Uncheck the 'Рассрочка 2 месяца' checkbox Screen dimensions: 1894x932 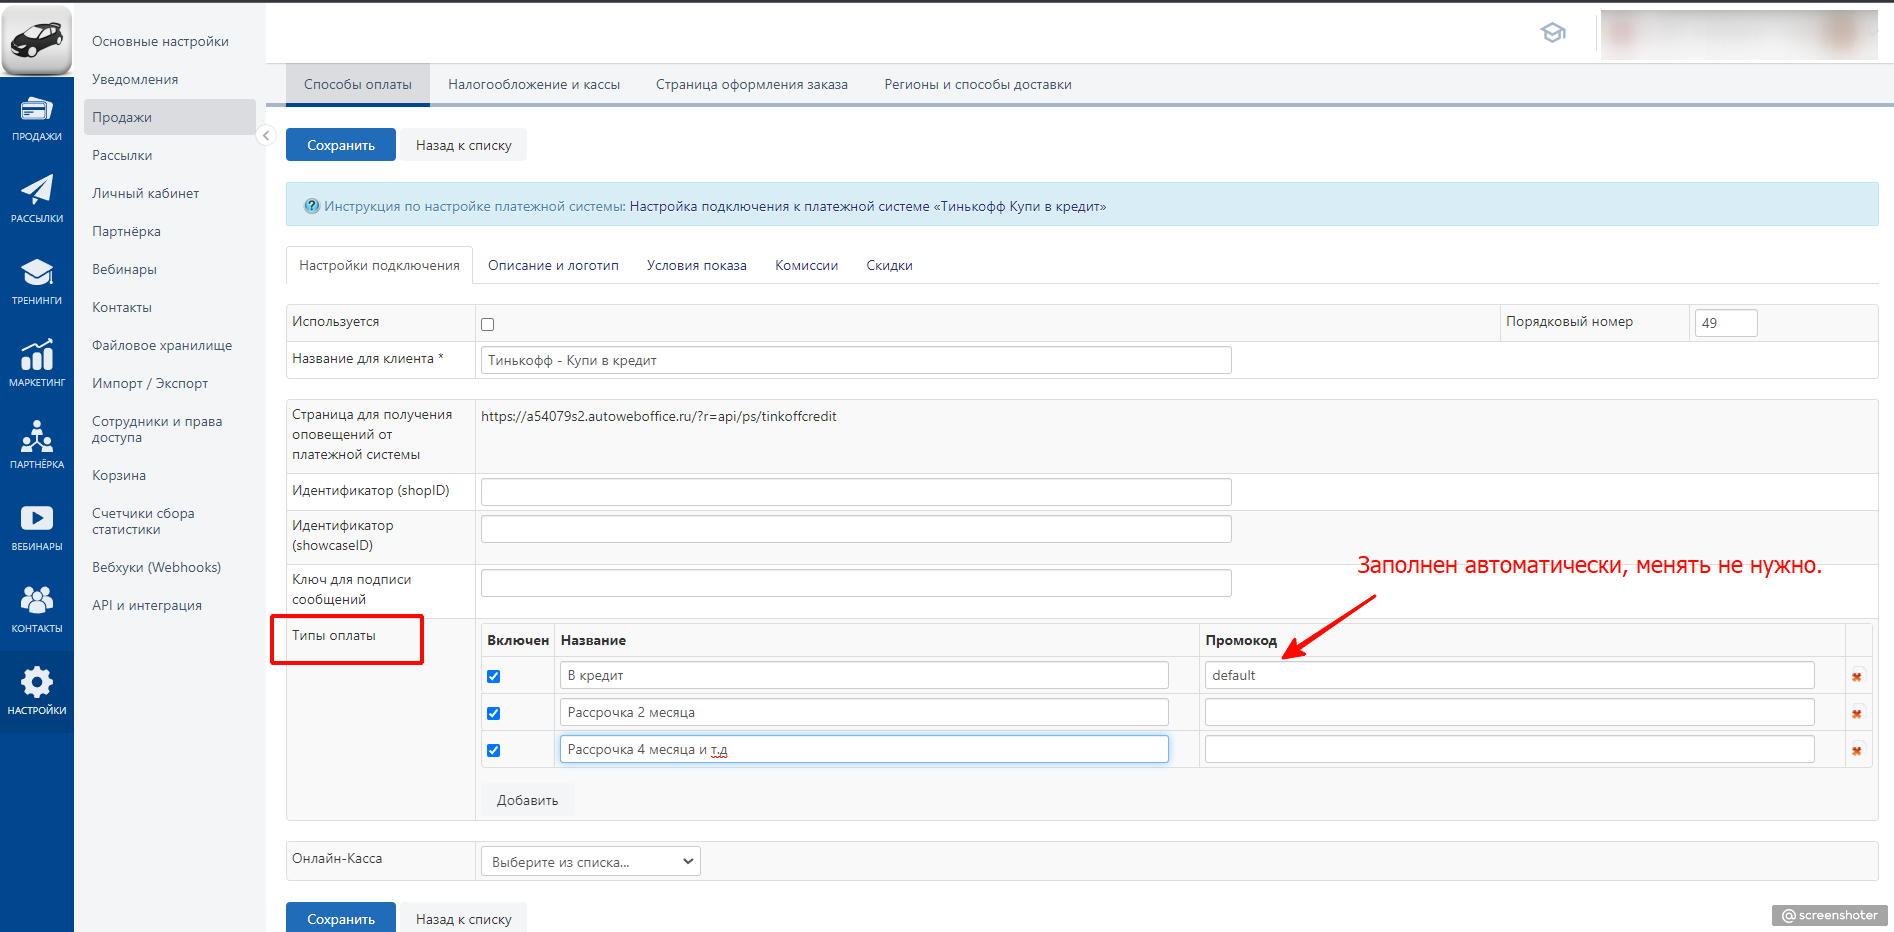[493, 714]
